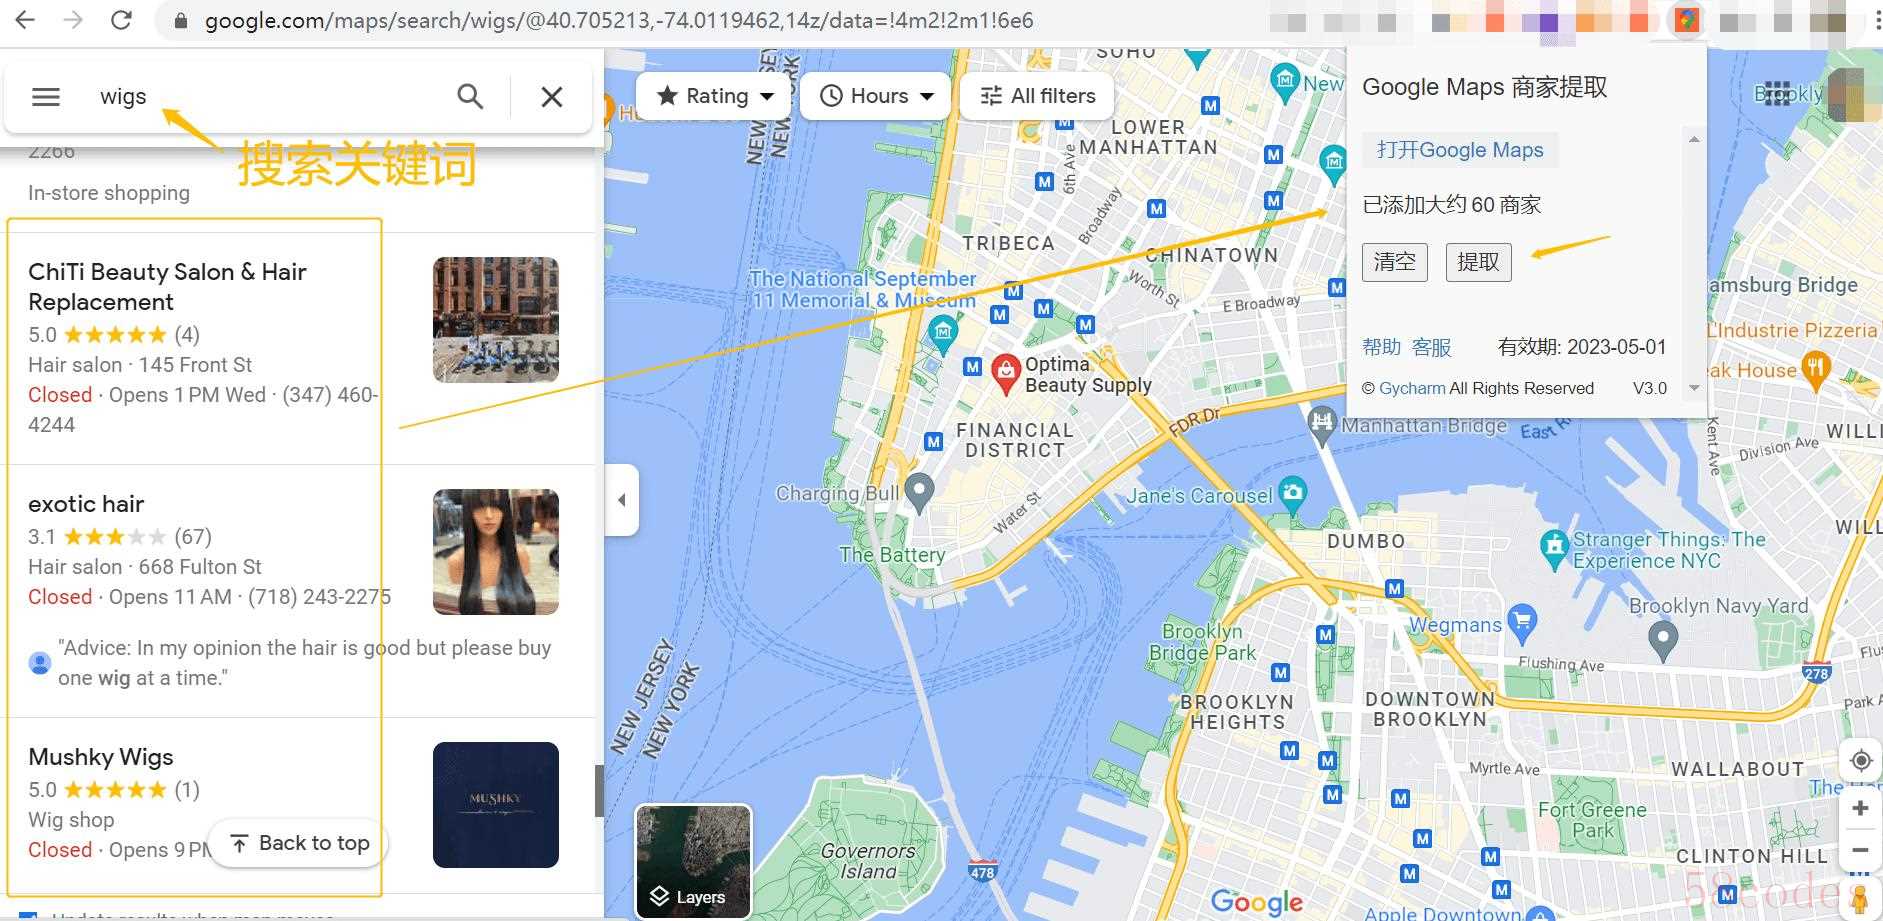
Task: Click Jane's Carousel camera marker
Action: [1292, 493]
